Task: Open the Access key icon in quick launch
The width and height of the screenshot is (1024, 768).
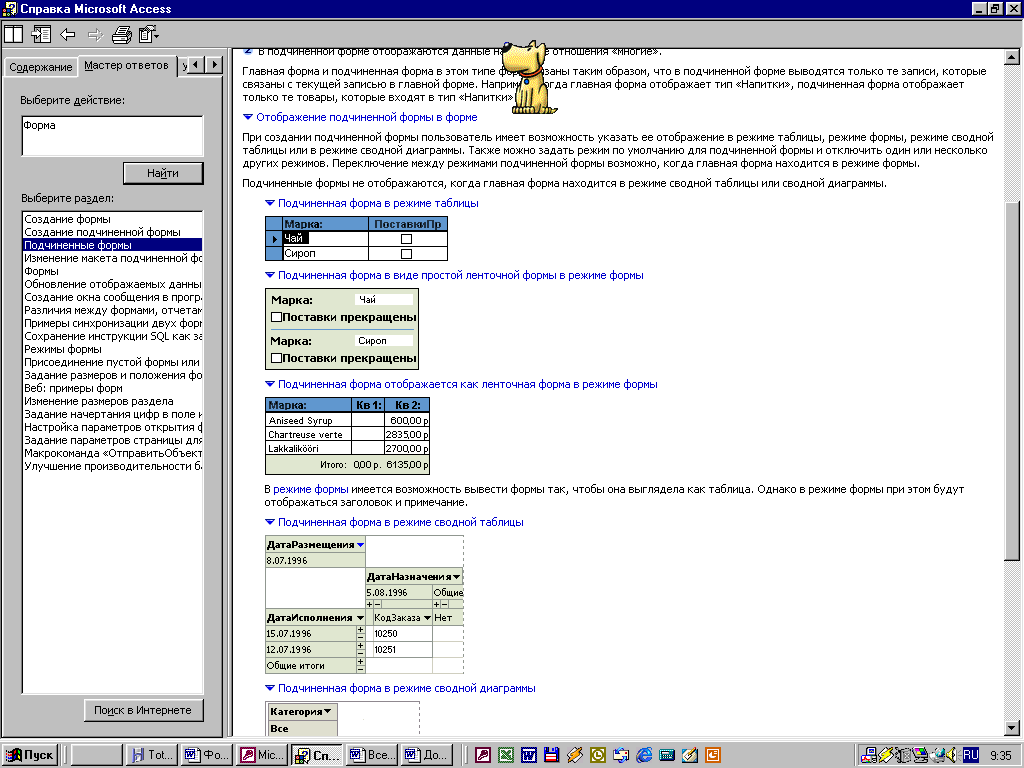Action: pyautogui.click(x=483, y=755)
